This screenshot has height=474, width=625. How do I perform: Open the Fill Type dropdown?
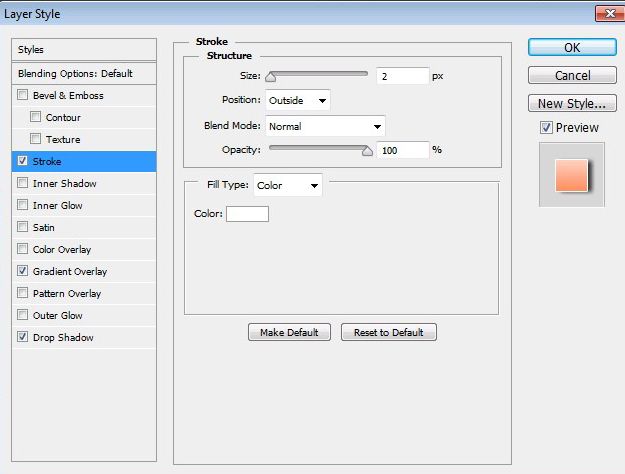click(288, 185)
